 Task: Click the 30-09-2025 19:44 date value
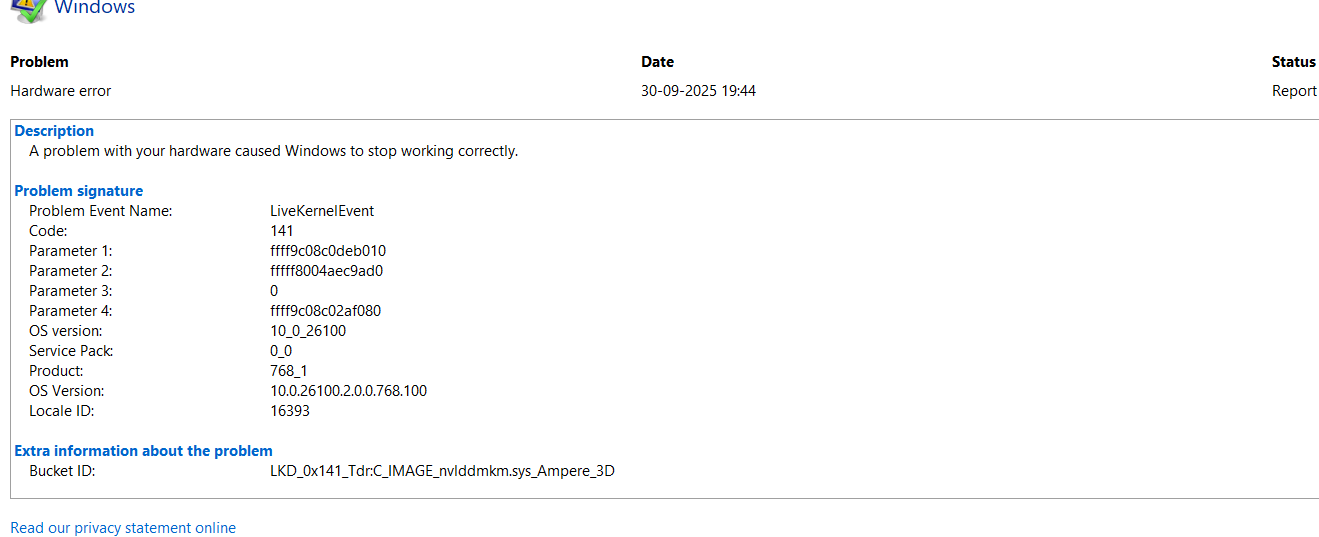point(698,91)
